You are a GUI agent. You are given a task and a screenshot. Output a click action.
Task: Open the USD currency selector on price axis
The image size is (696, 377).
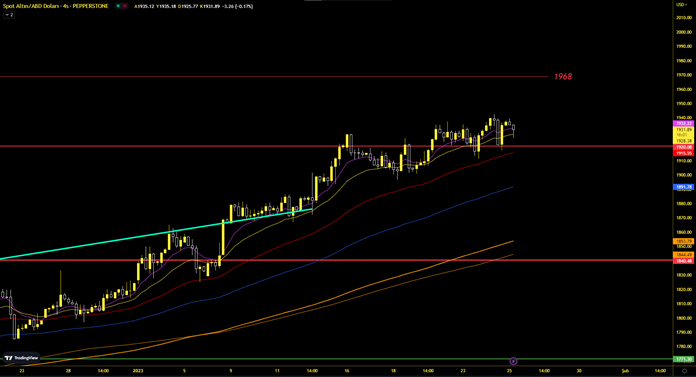pyautogui.click(x=682, y=4)
